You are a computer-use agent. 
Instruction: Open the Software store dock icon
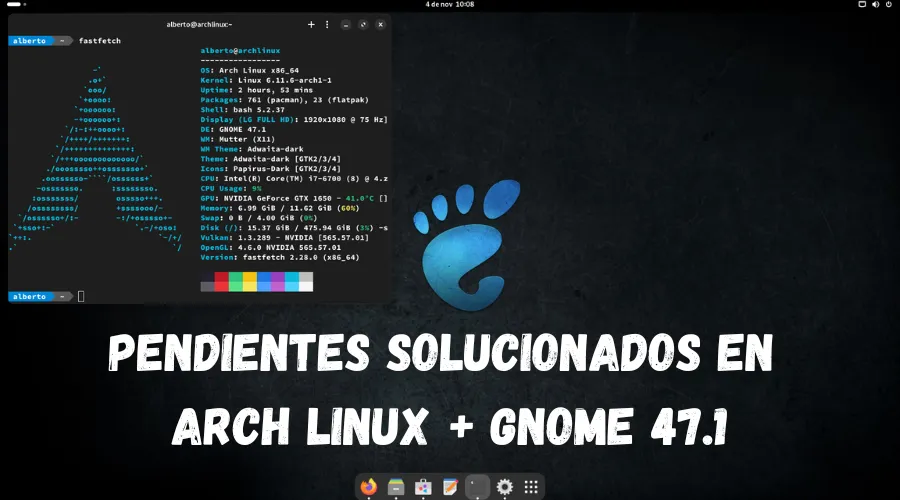coord(423,487)
